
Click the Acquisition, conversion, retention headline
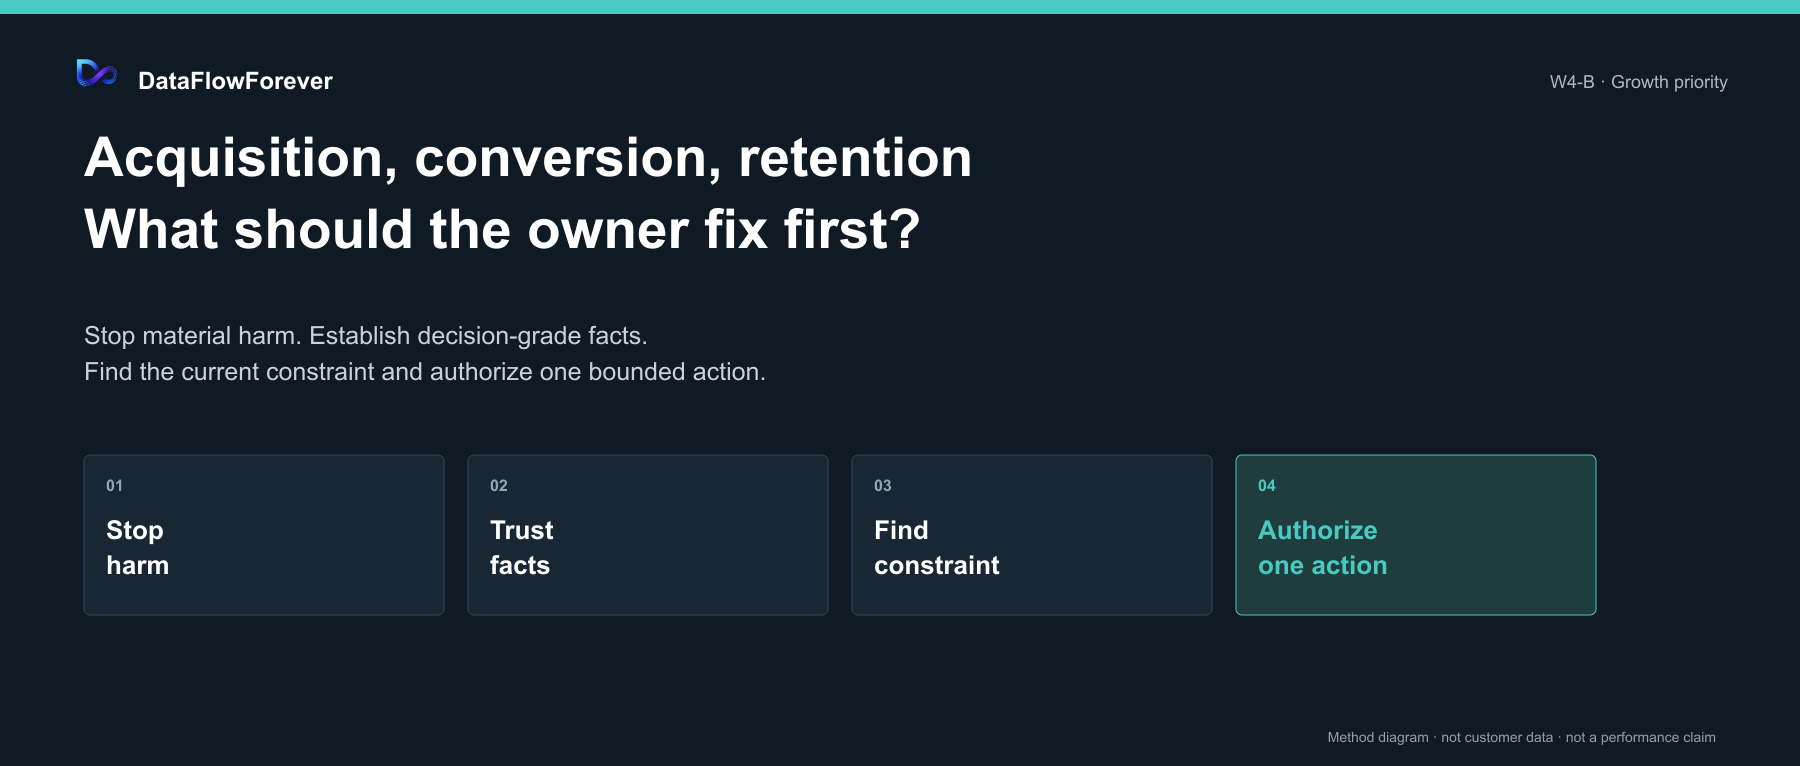point(528,158)
